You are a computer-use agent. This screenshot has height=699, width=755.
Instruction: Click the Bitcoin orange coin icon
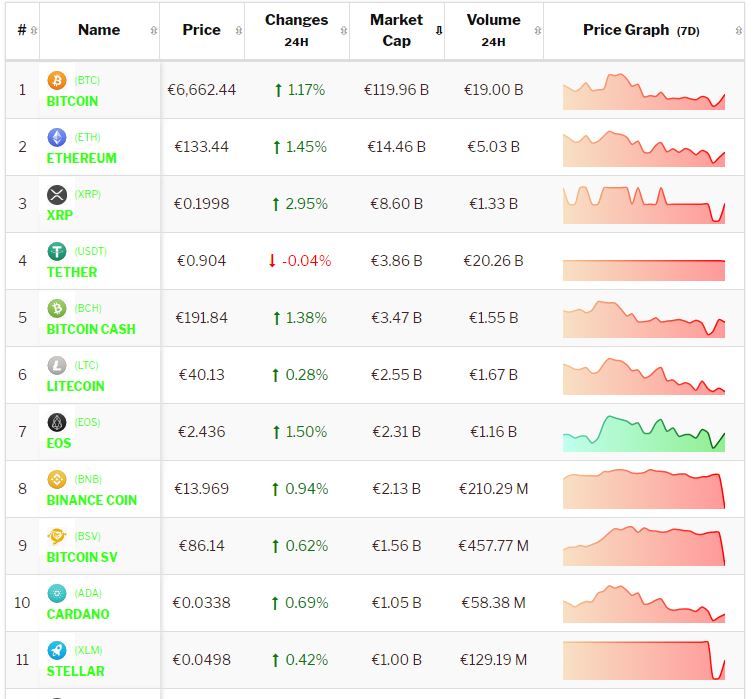click(57, 80)
